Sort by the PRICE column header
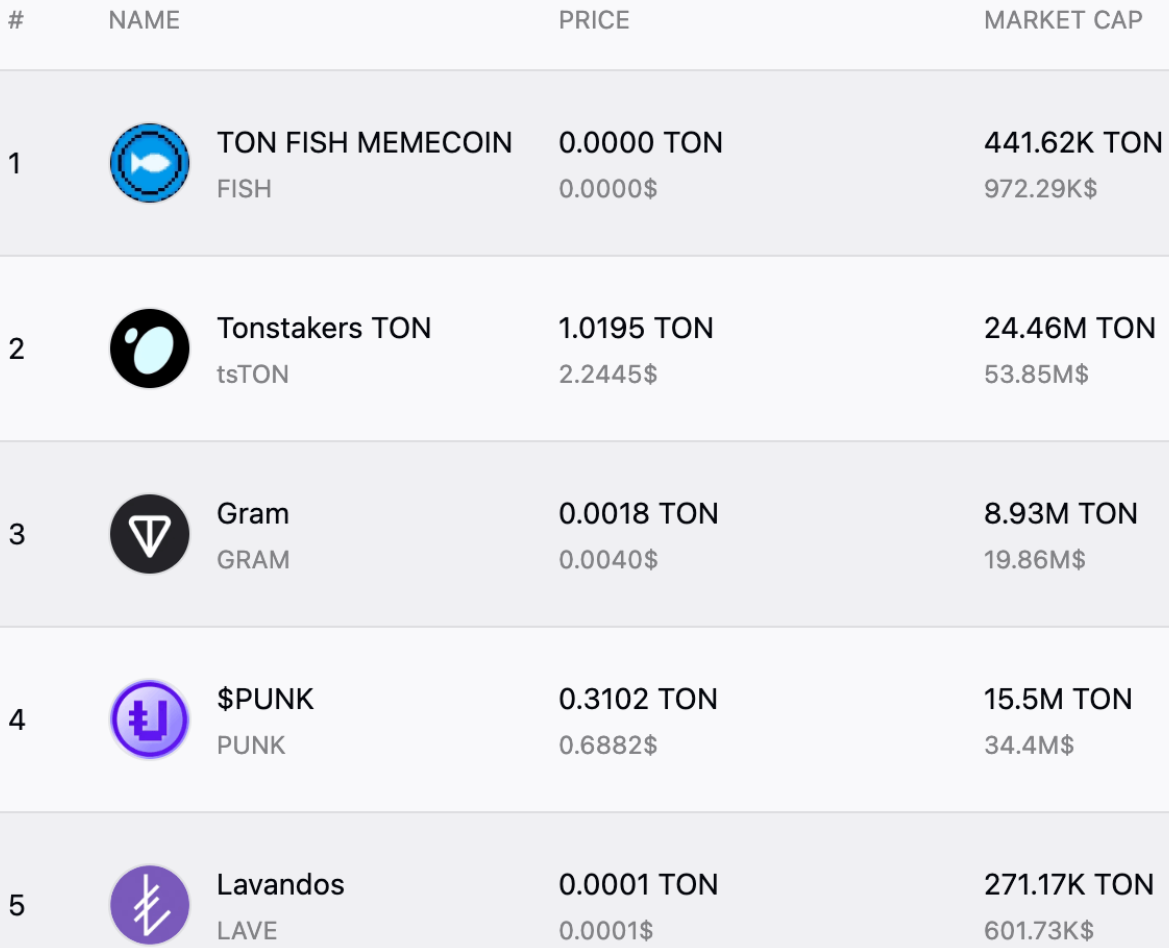1169x948 pixels. [x=594, y=21]
